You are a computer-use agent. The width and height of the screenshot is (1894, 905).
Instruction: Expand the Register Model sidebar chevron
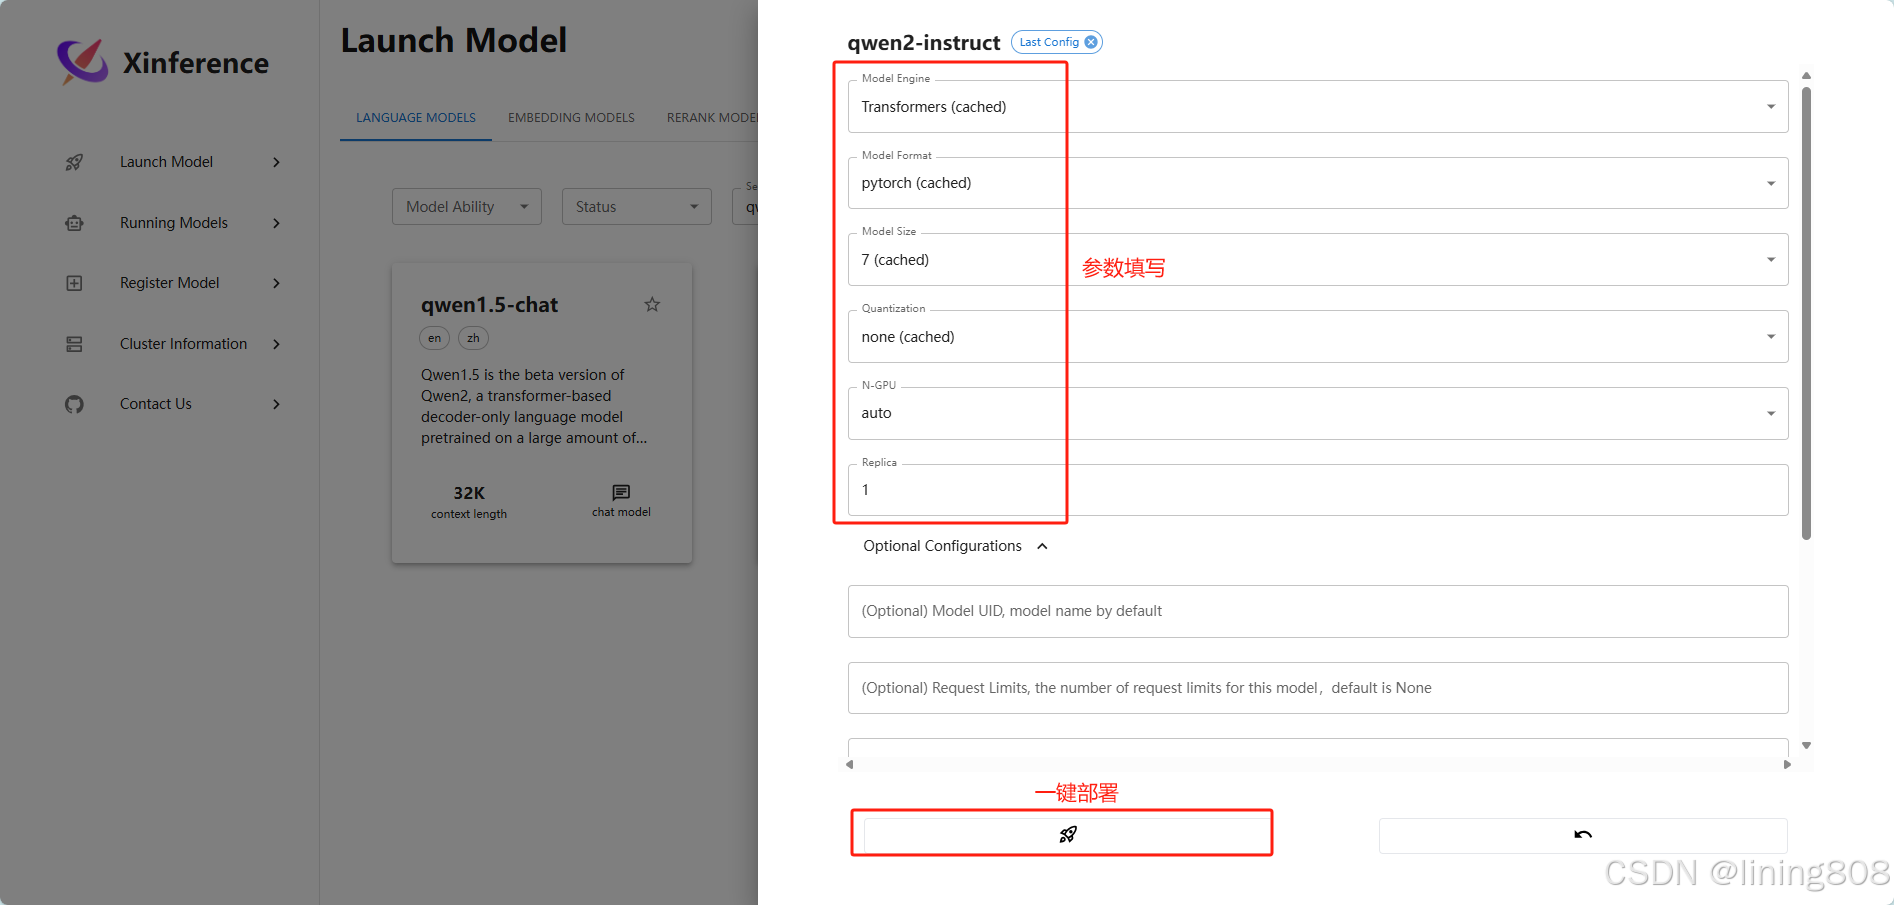[277, 283]
